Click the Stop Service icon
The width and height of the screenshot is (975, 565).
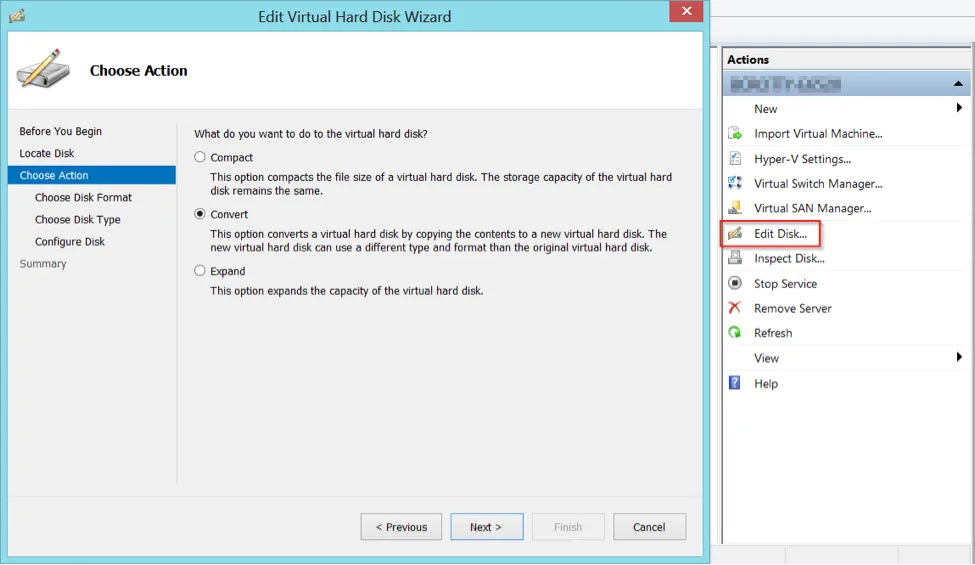tap(735, 283)
